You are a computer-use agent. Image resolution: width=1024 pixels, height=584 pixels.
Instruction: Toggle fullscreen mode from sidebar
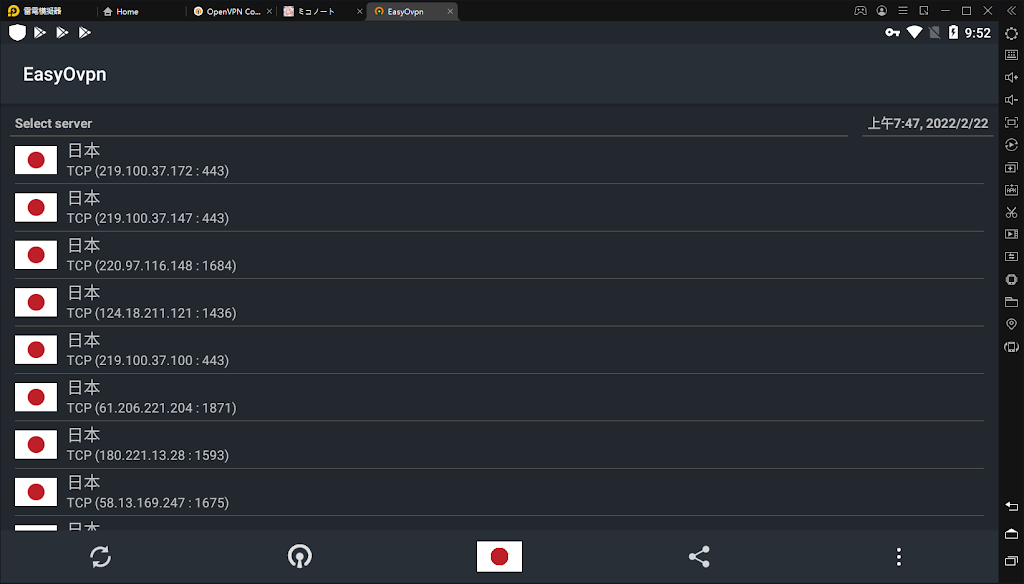1012,123
